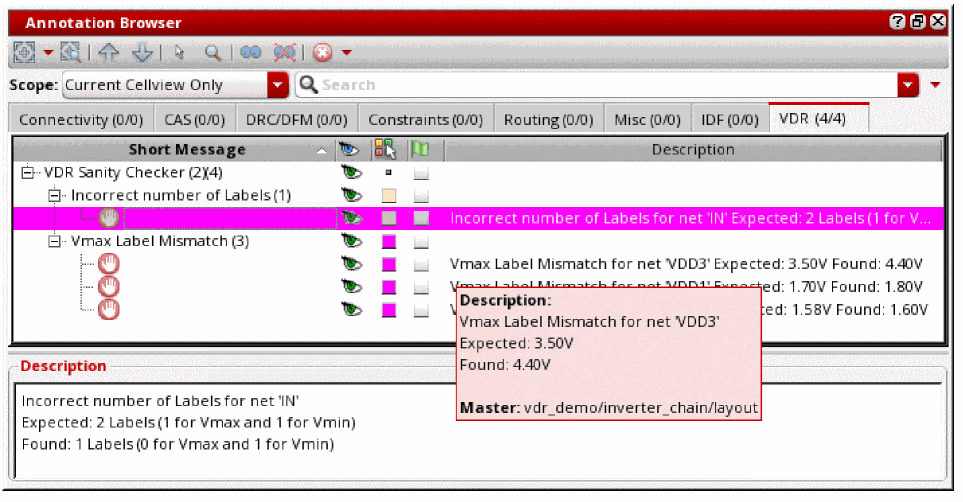Open the Constraints (0/0) tab
This screenshot has width=963, height=502.
tap(426, 119)
